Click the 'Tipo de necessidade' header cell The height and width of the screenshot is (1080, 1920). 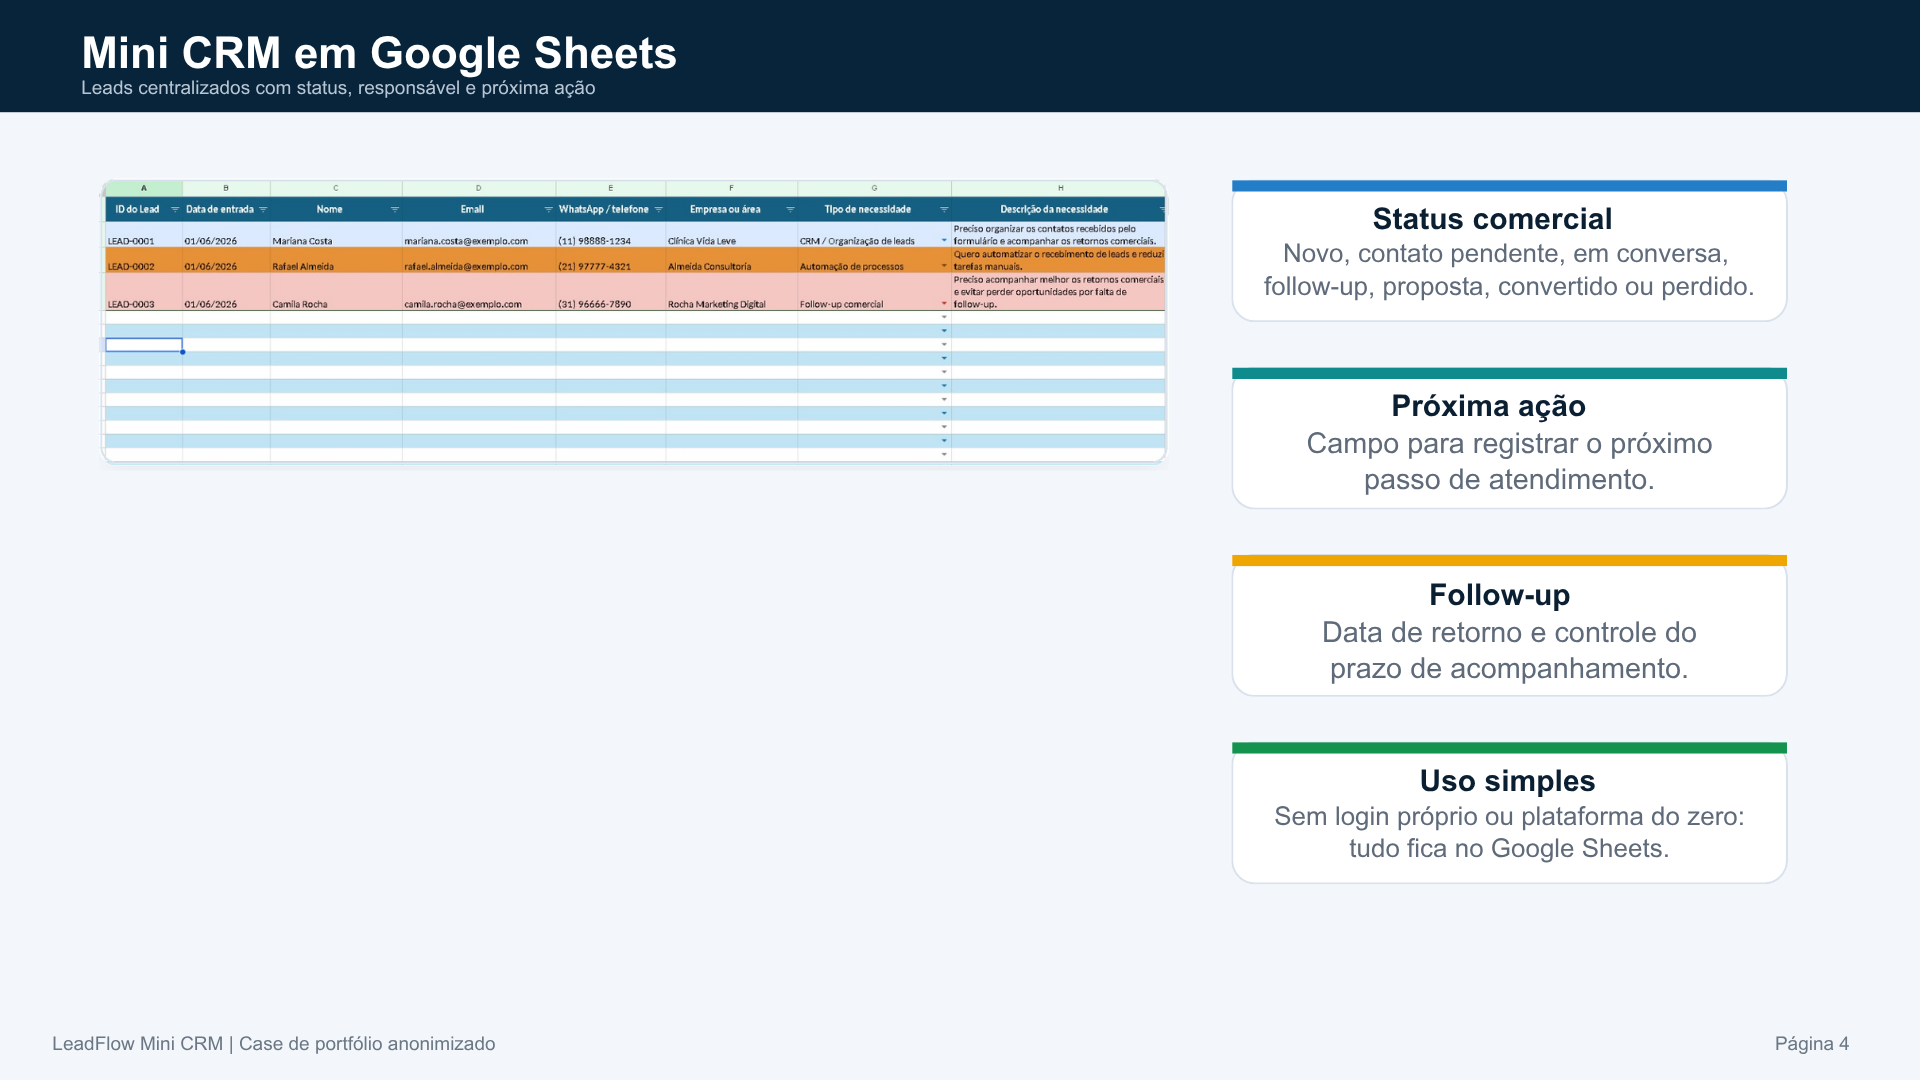click(x=874, y=209)
